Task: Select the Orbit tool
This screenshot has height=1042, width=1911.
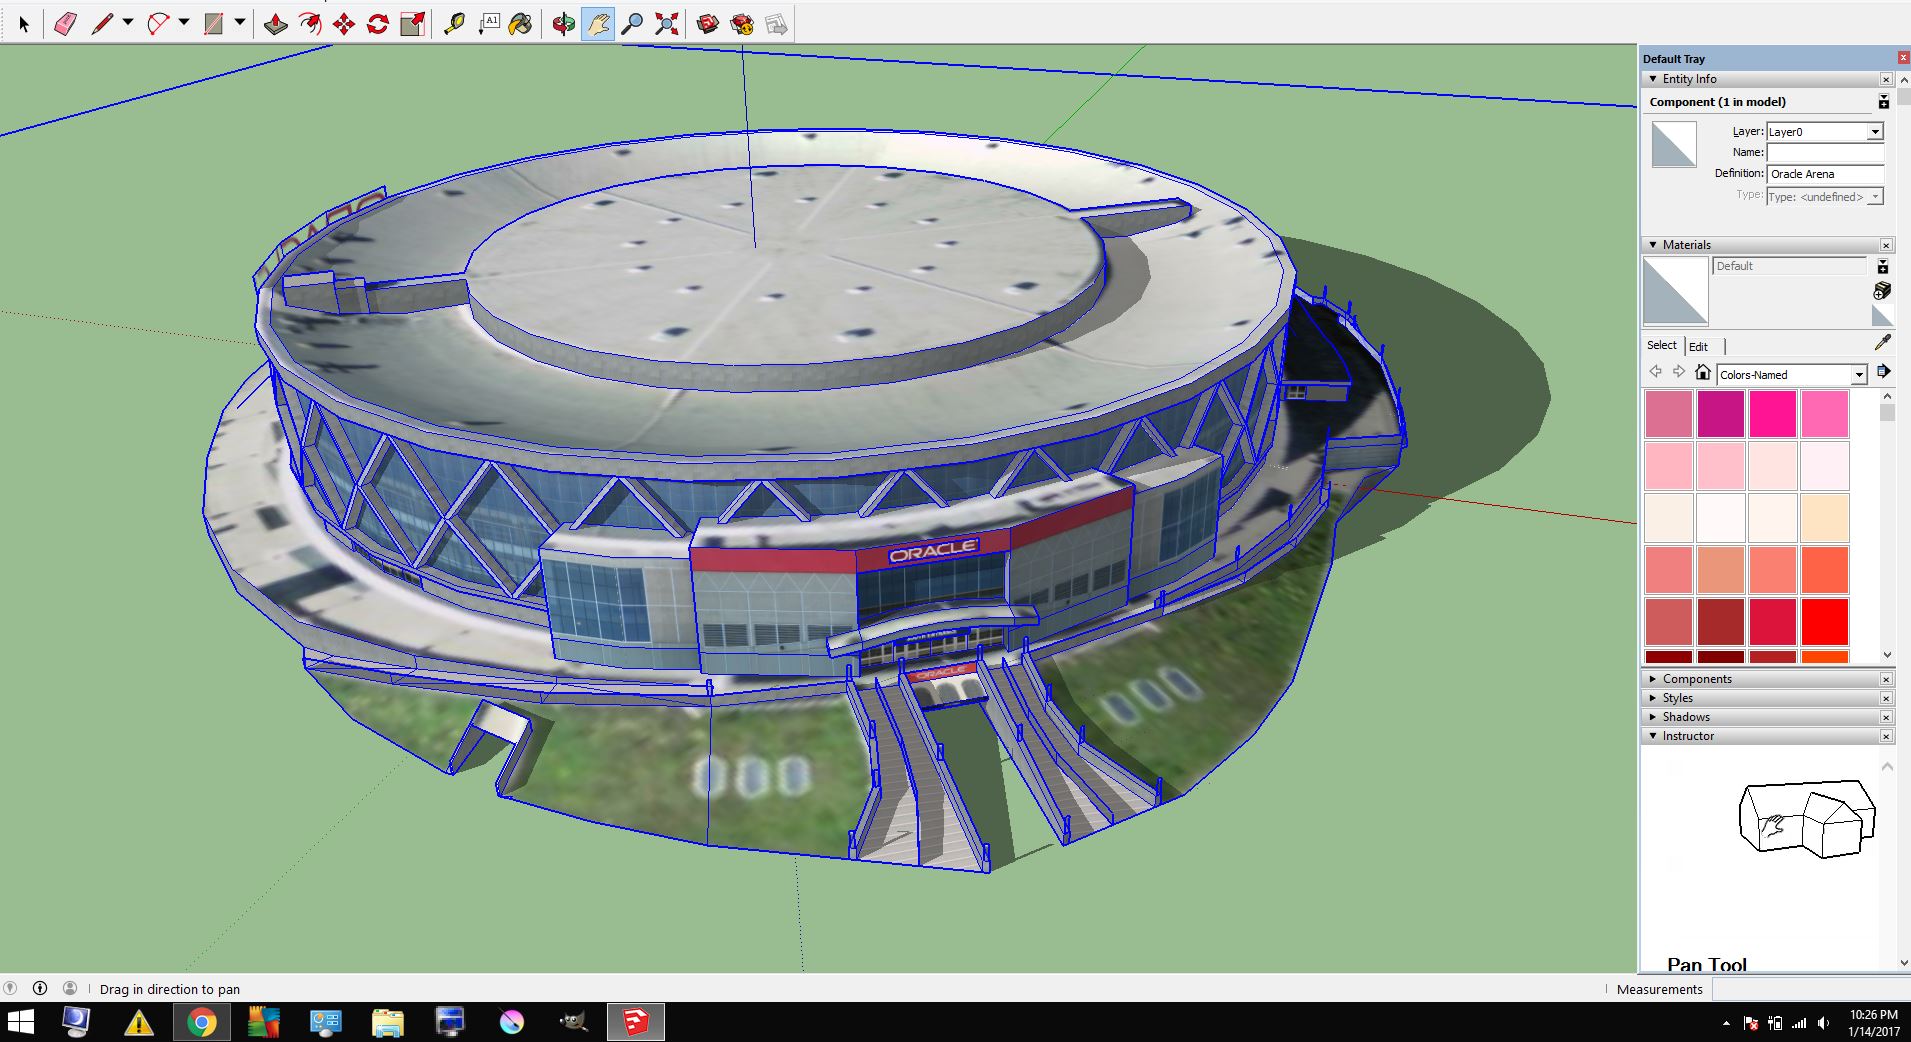Action: tap(563, 24)
